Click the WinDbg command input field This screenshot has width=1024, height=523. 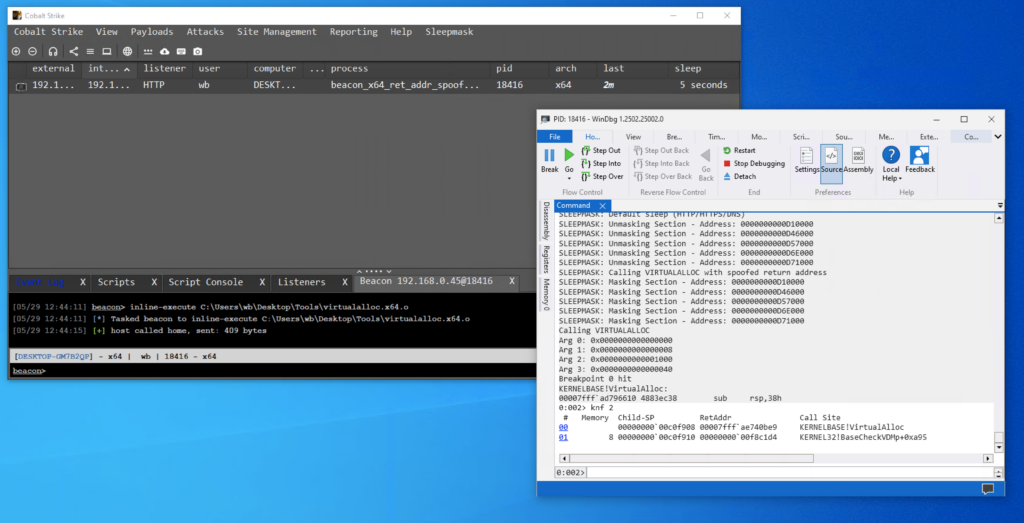click(x=780, y=472)
